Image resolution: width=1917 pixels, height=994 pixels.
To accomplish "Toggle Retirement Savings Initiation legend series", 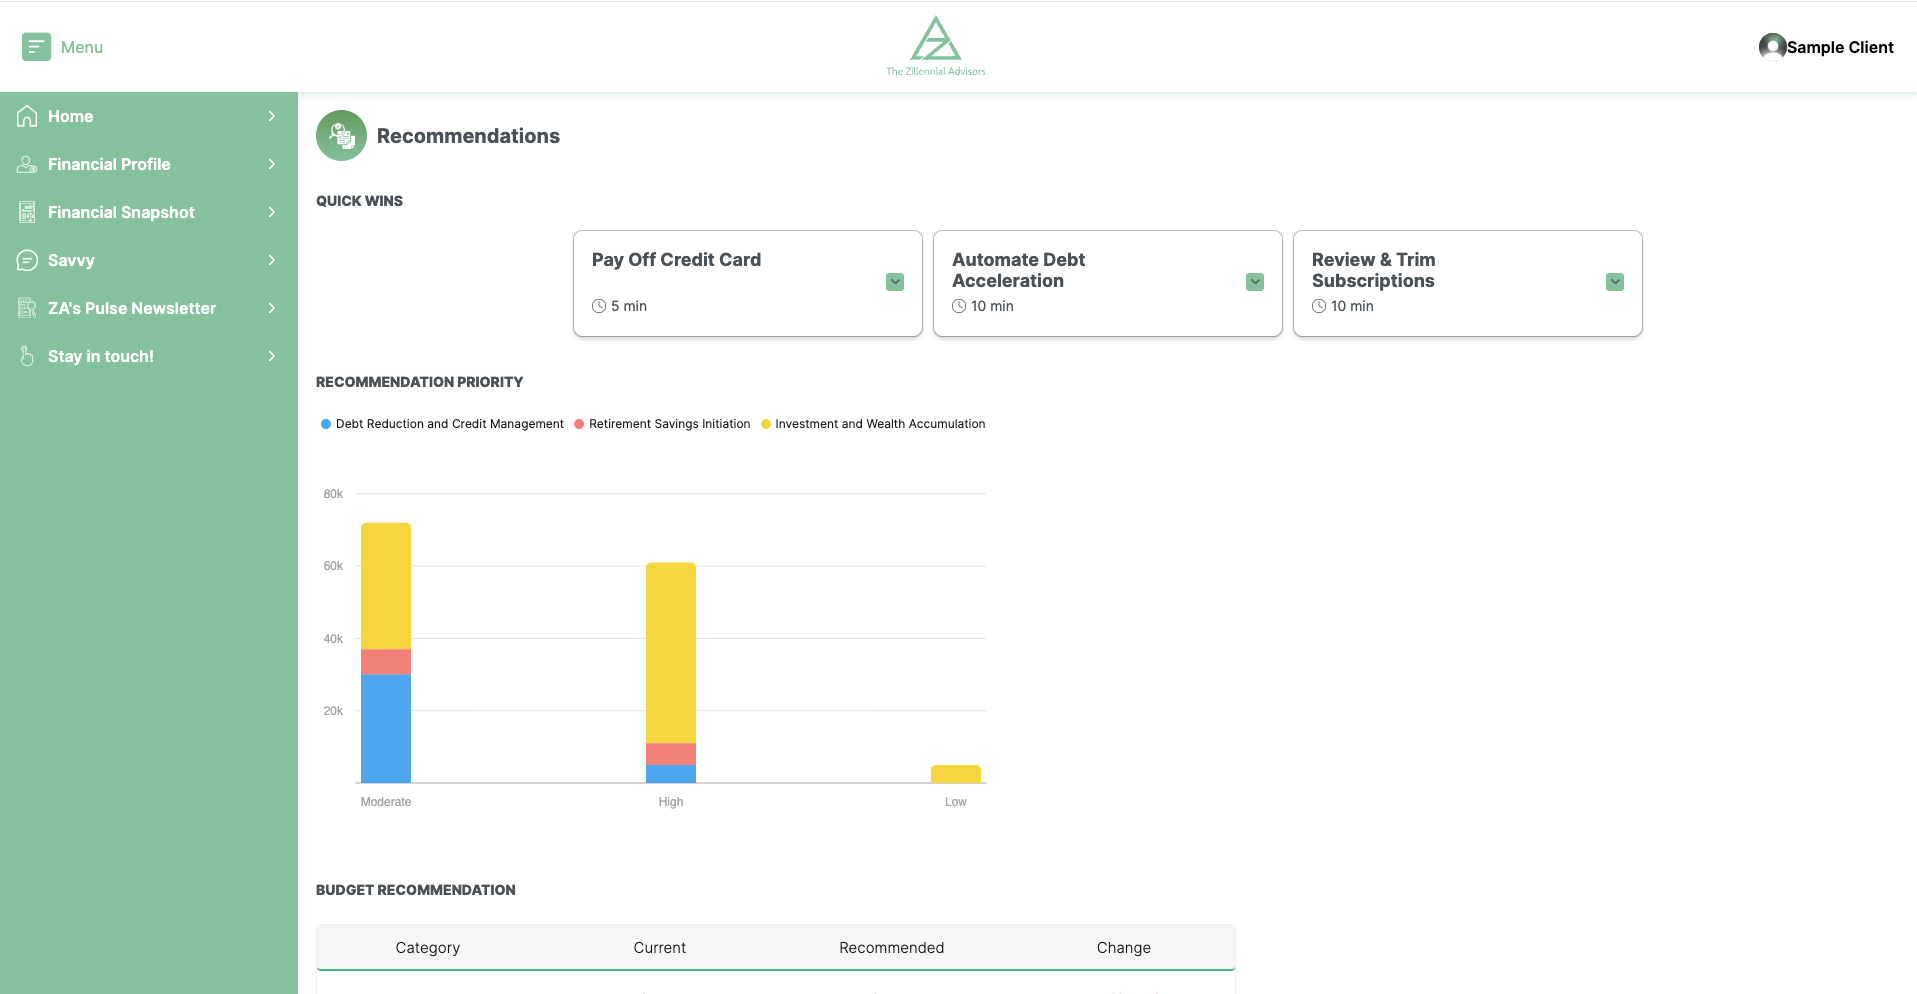I will (662, 424).
